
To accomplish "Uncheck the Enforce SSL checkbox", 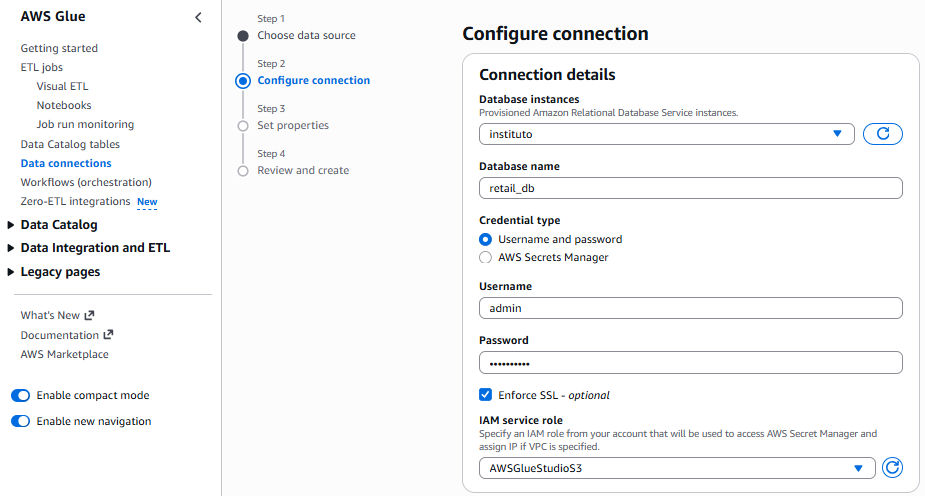I will point(486,395).
